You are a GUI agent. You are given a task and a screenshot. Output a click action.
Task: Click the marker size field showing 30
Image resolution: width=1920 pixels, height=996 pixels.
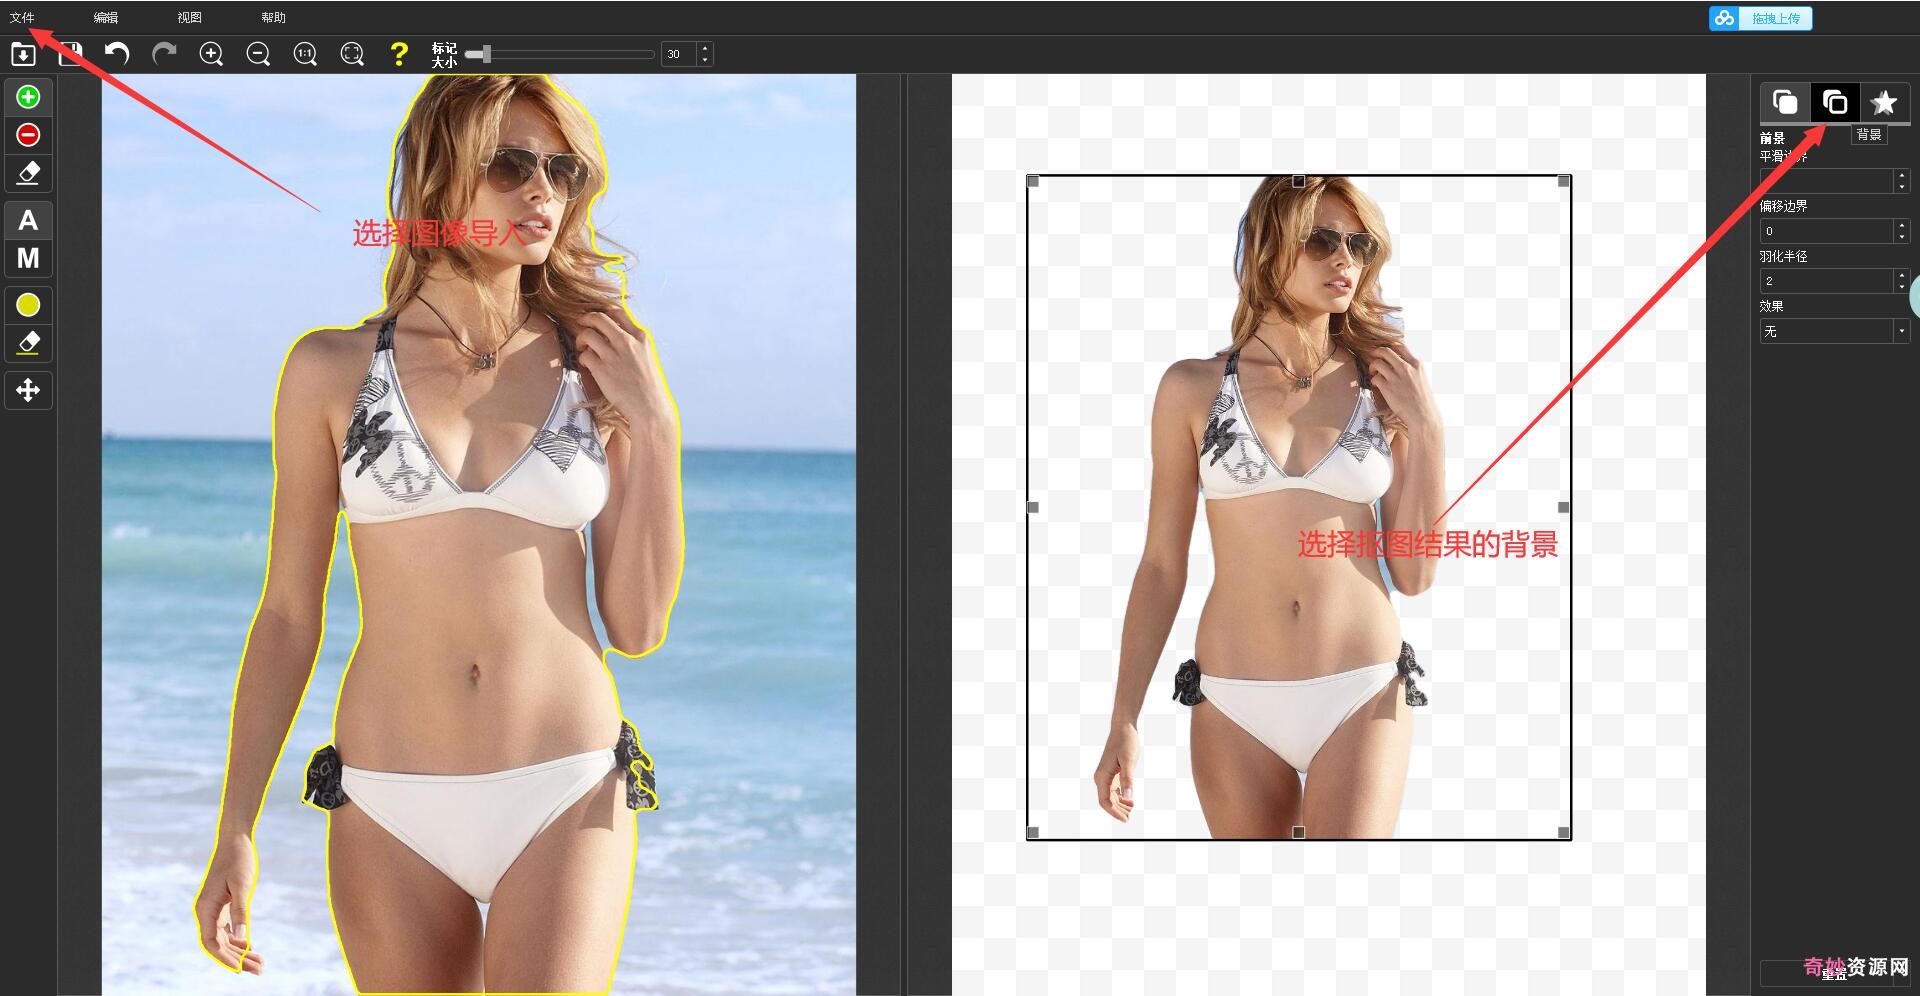coord(679,54)
